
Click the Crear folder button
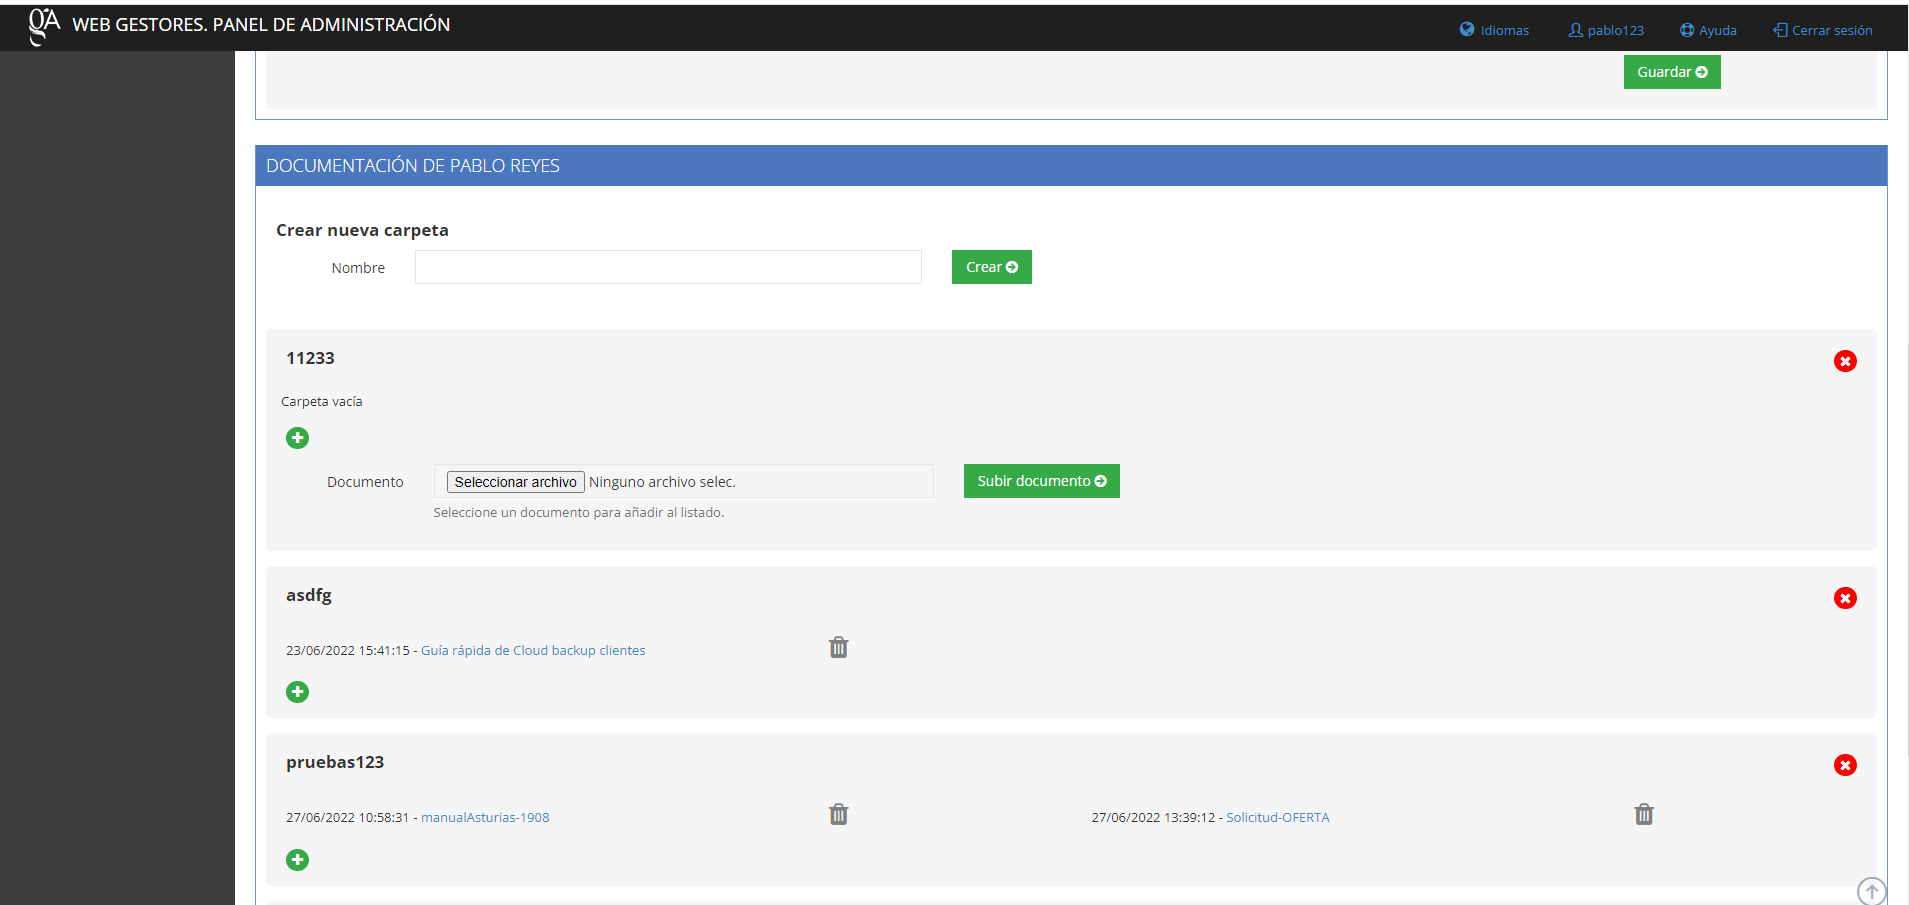coord(991,267)
